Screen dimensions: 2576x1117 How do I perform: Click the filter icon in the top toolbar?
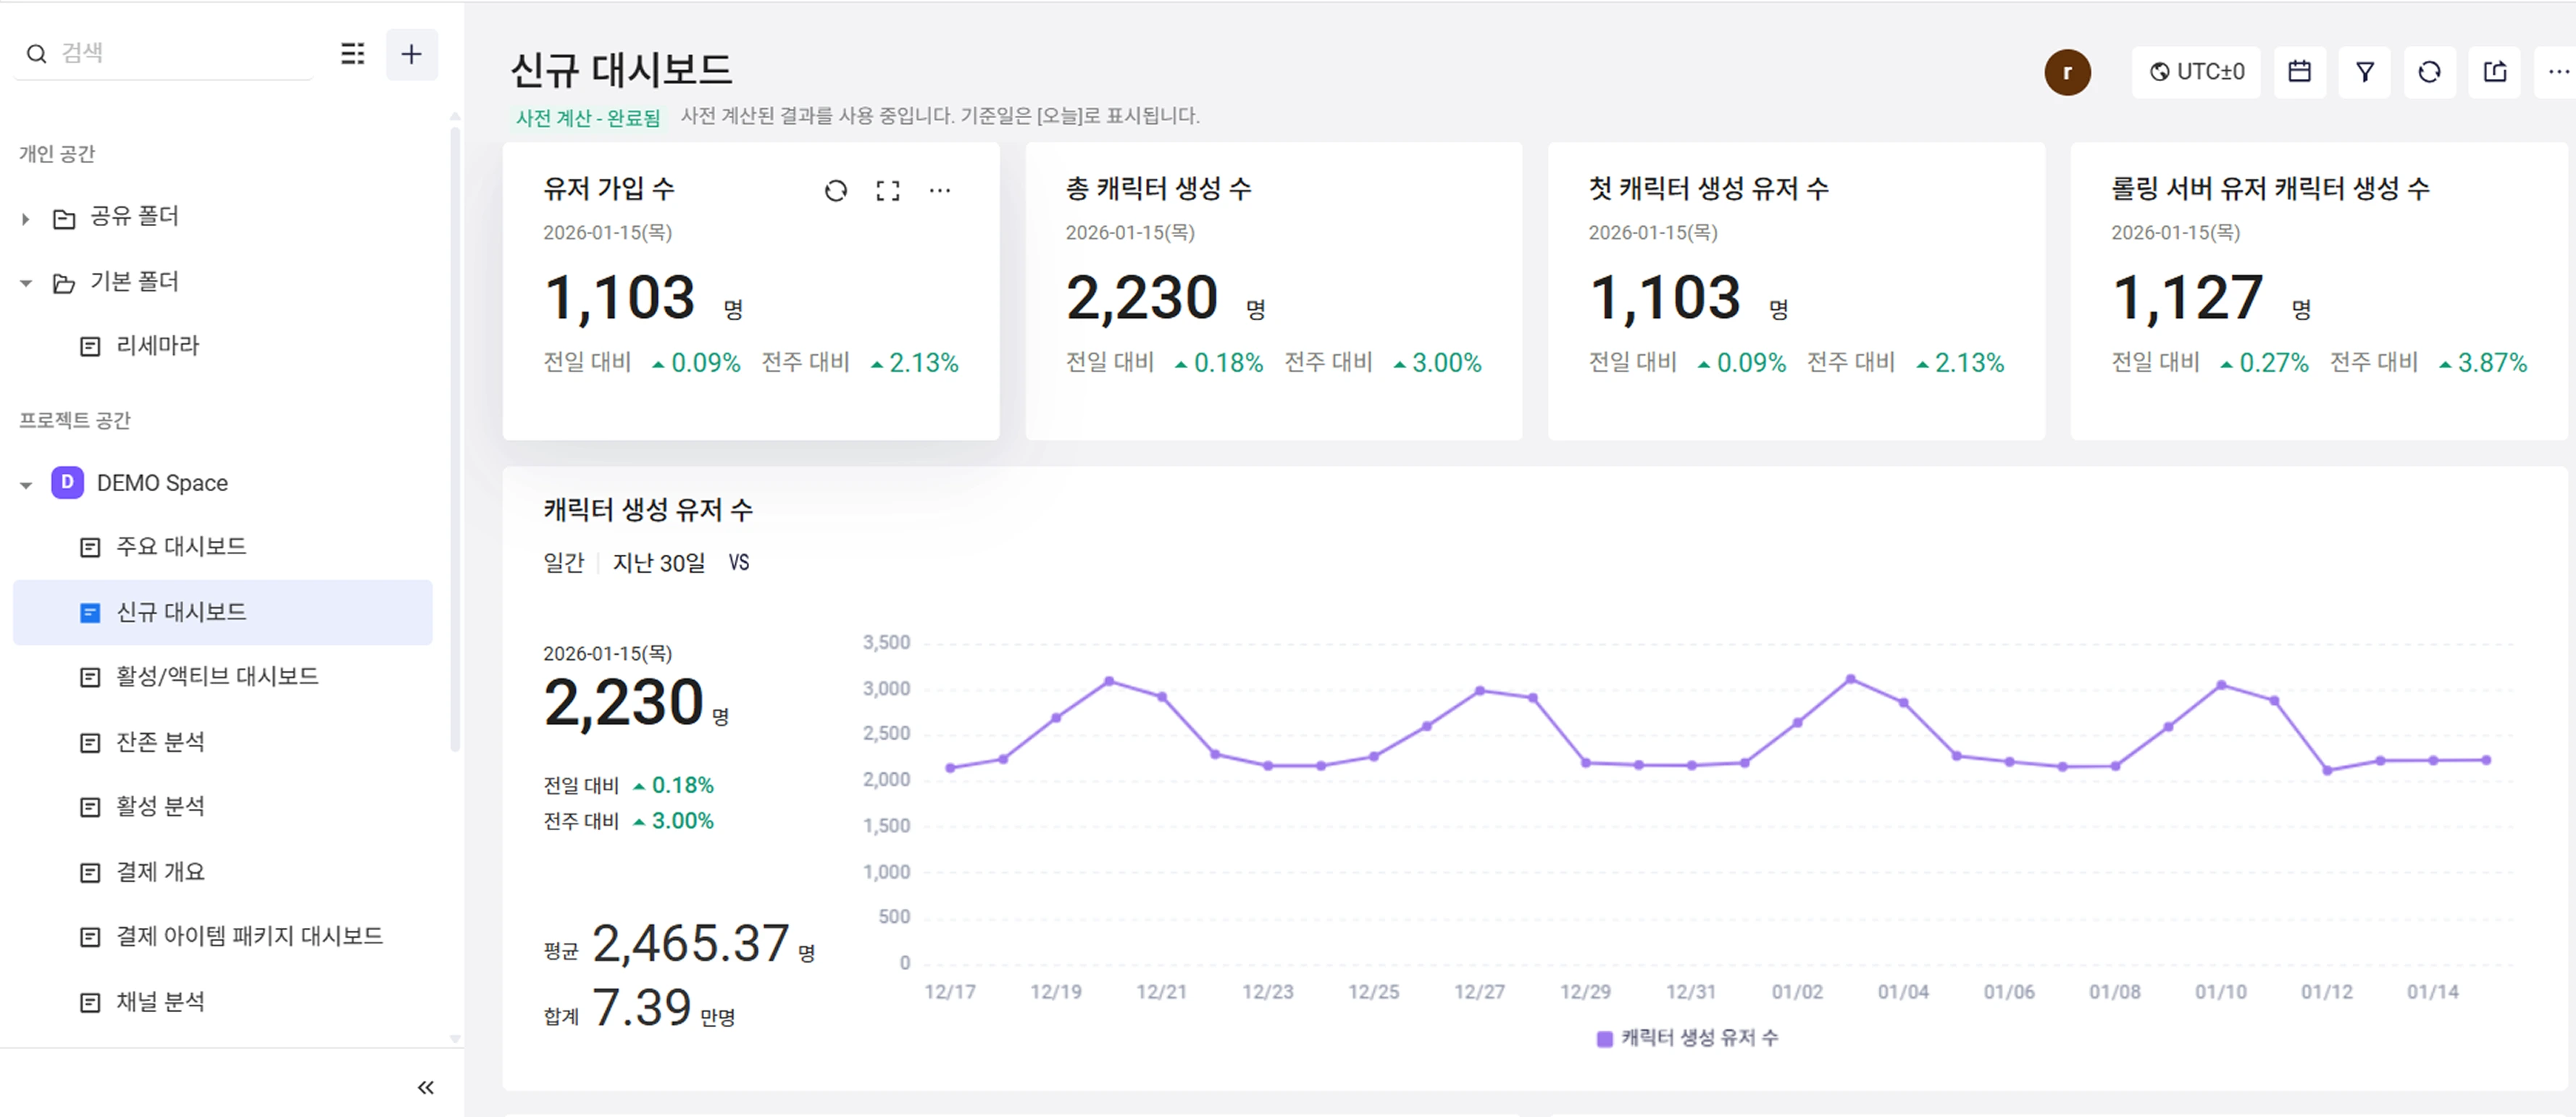click(2365, 71)
